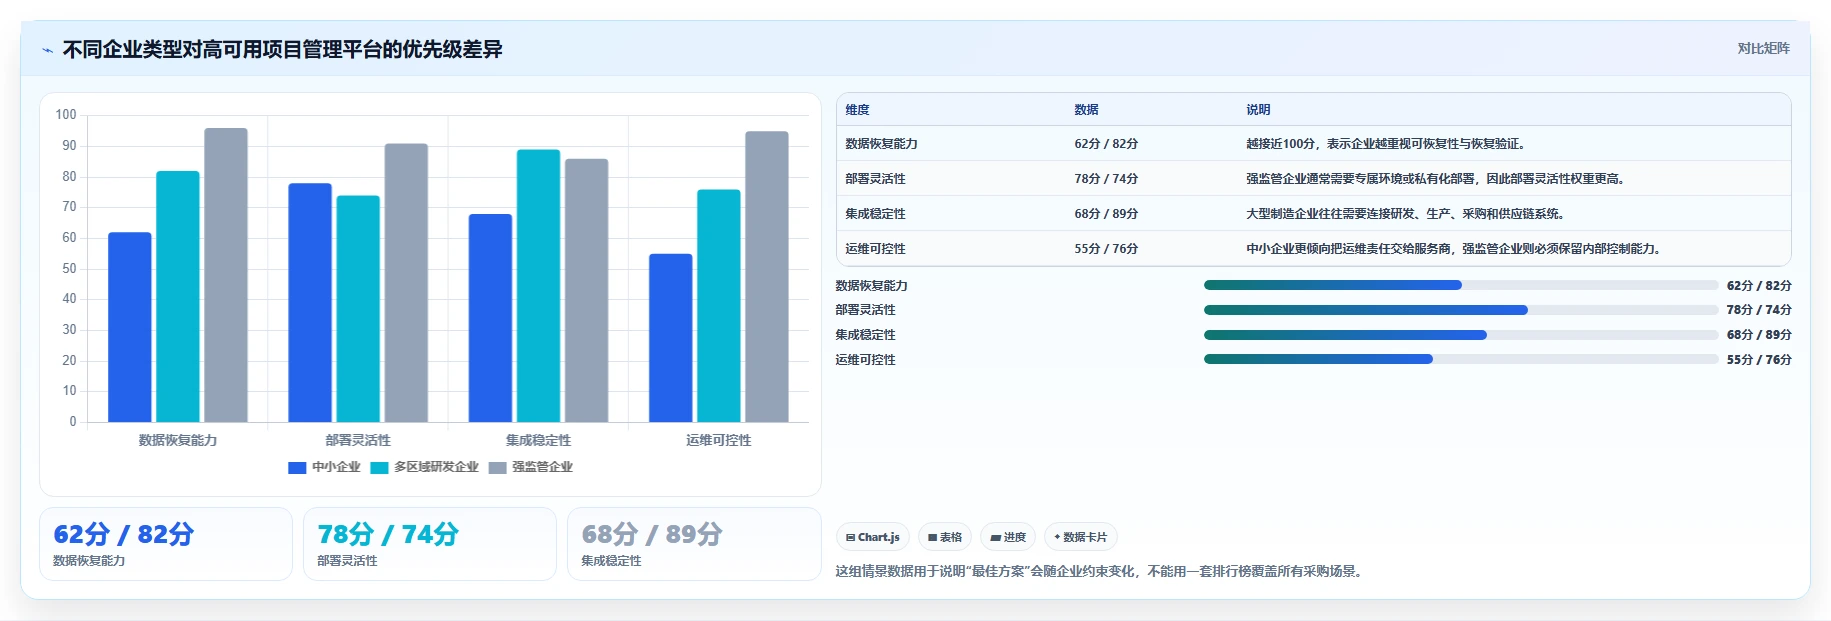Click description starting 中小企业更倾向
Screen dimensions: 1831x621
[x=1456, y=249]
